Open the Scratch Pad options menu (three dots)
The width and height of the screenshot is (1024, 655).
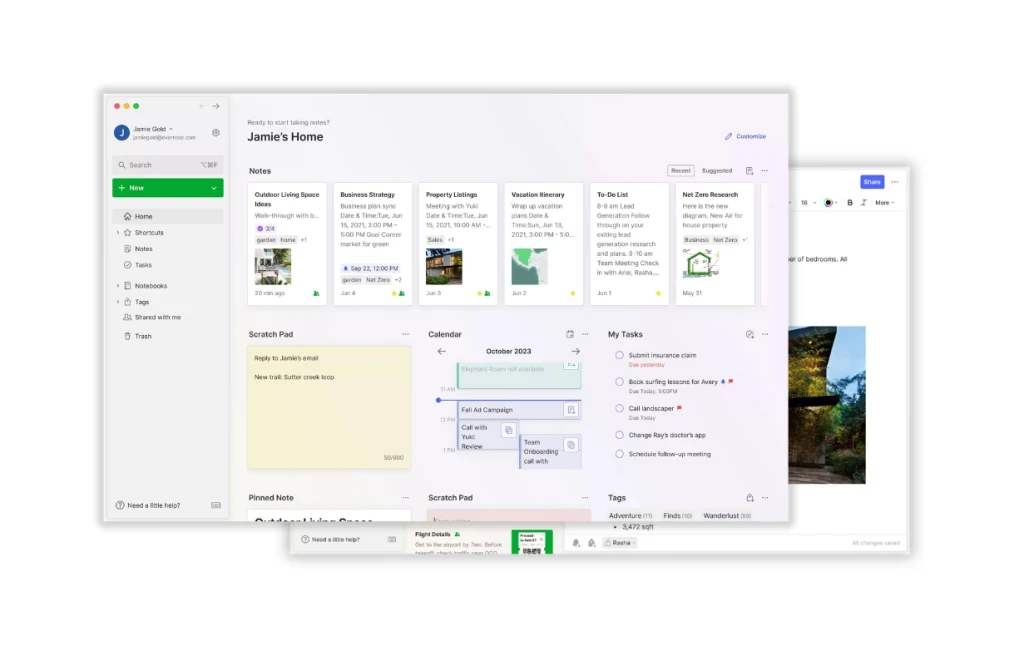point(405,333)
